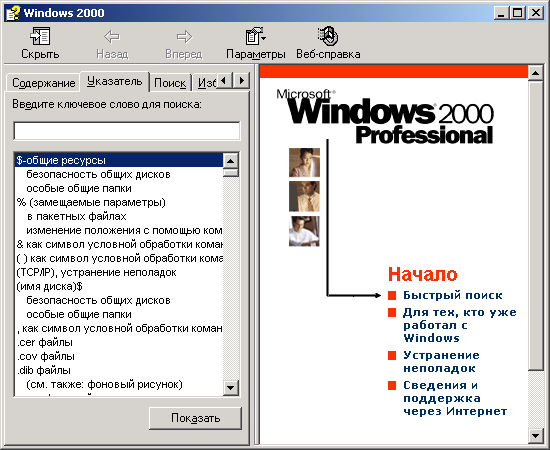The width and height of the screenshot is (550, 450).
Task: Select first "особые общие папки" under $-общие ресурсы
Action: (79, 188)
